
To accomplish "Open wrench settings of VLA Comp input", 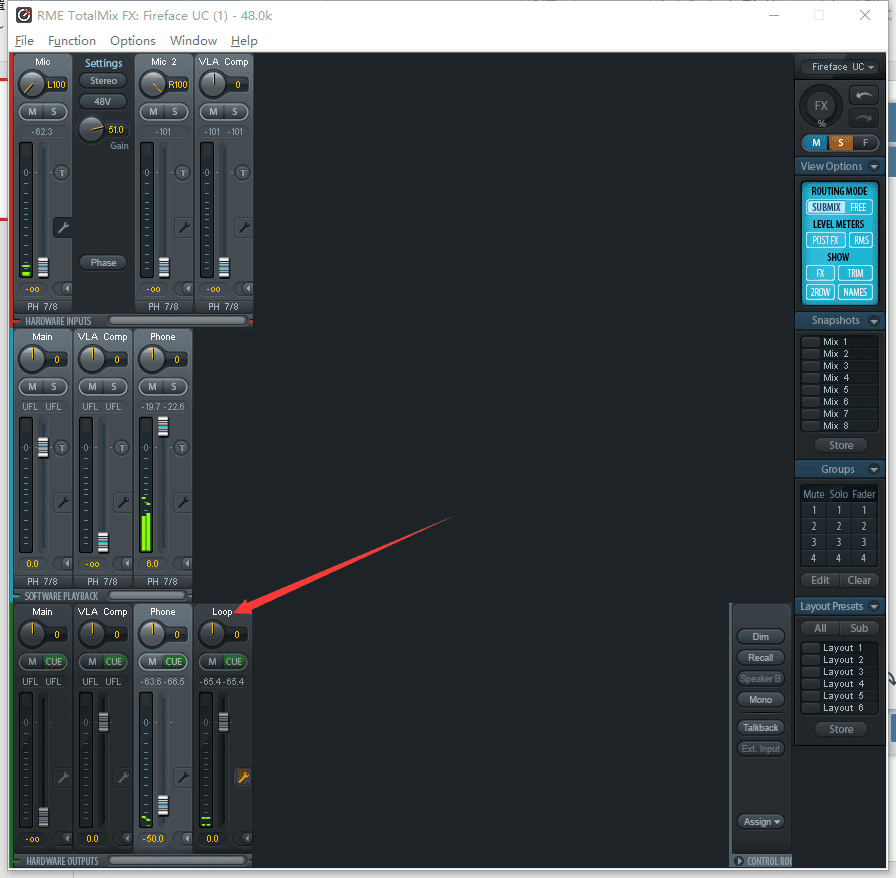I will 243,228.
